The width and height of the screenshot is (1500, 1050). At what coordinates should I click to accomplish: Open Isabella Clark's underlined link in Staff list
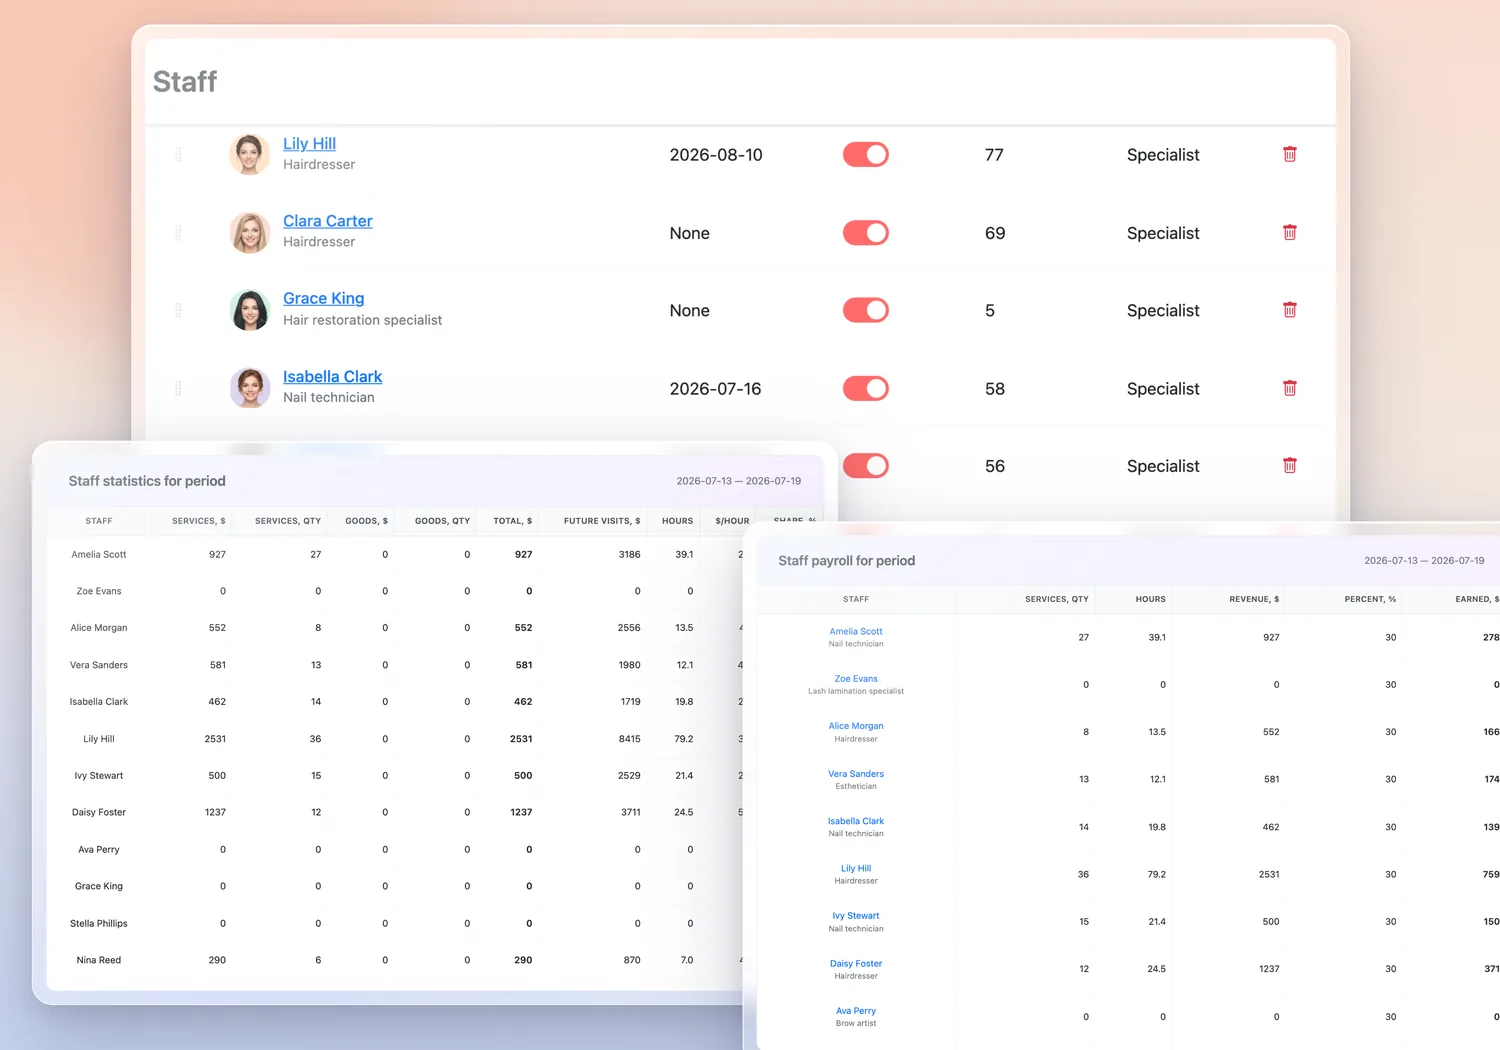[x=332, y=377]
